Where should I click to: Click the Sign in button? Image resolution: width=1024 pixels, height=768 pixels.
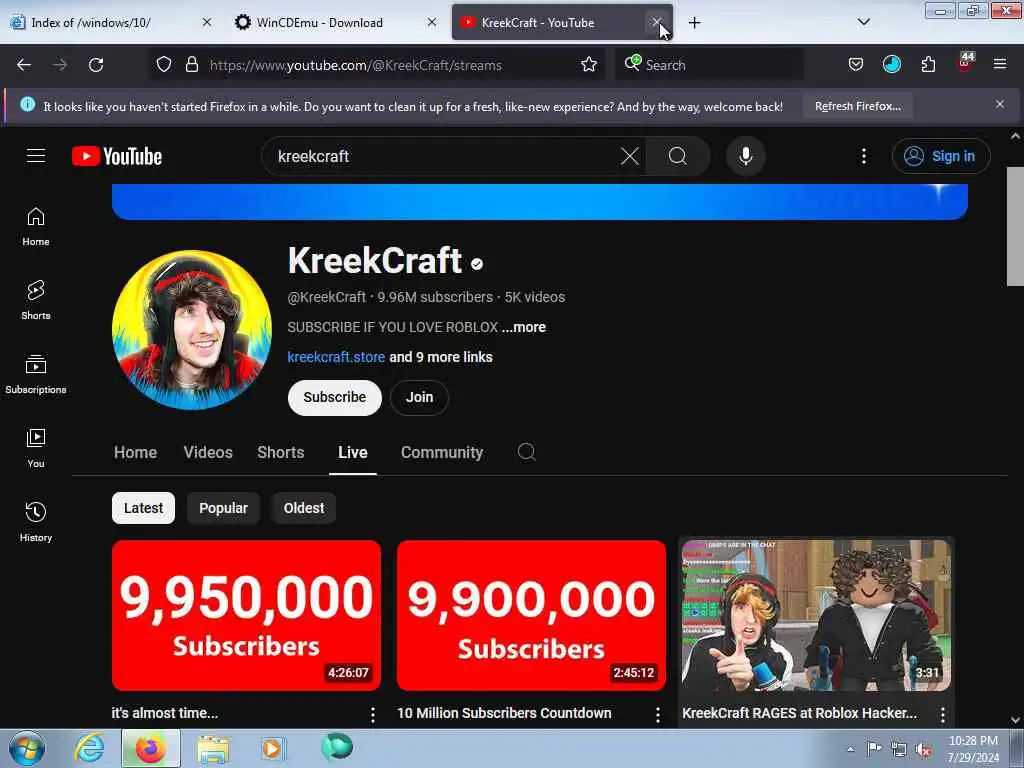[x=941, y=156]
